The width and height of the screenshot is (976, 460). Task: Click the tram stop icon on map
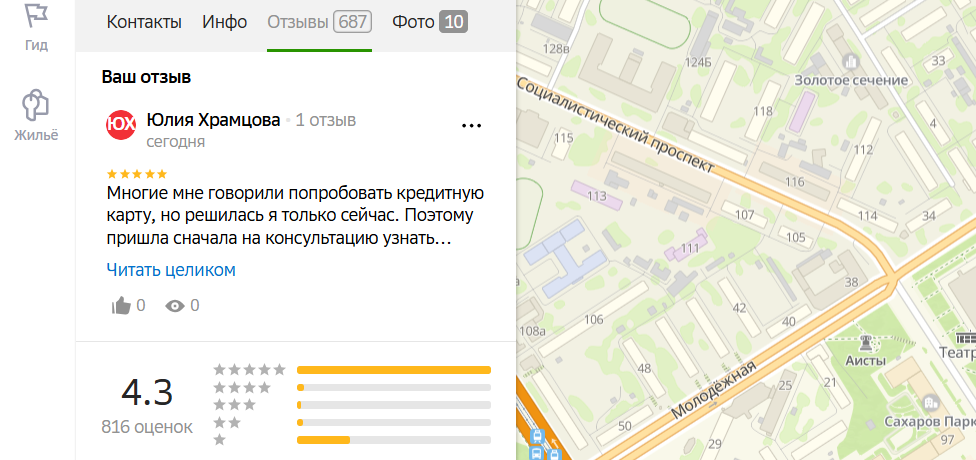[537, 436]
